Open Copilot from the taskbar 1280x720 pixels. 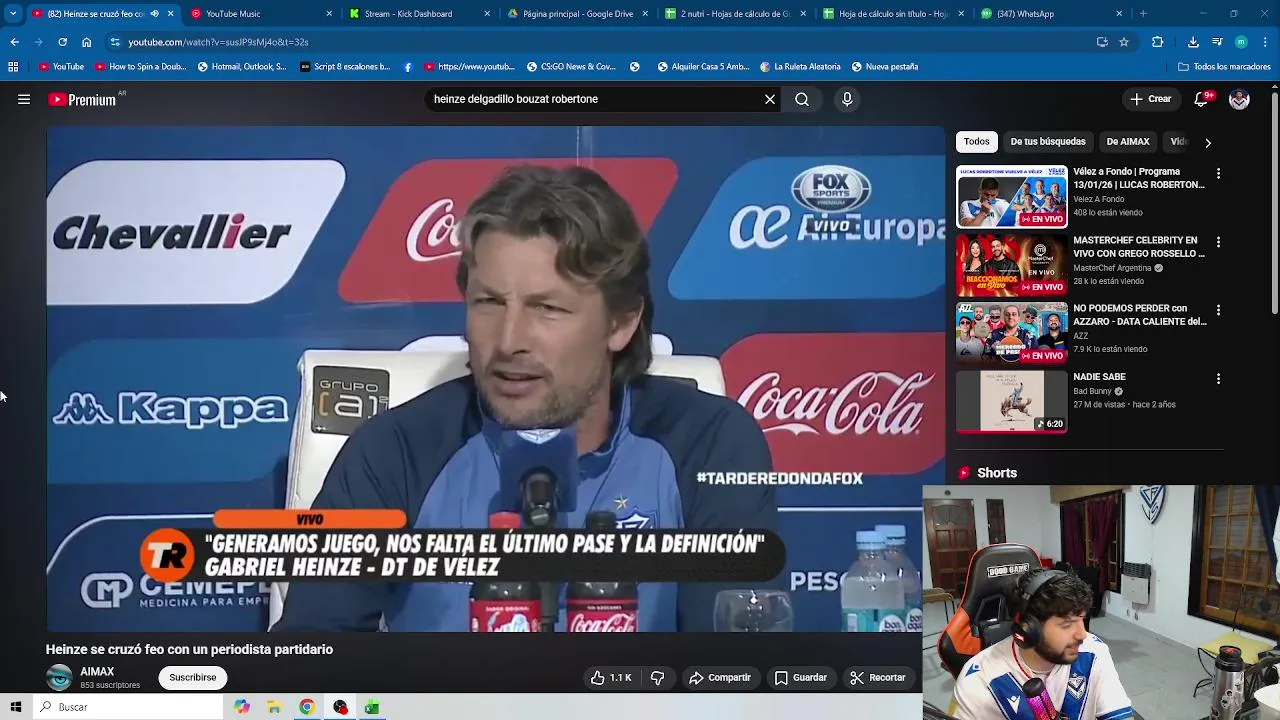[x=242, y=707]
